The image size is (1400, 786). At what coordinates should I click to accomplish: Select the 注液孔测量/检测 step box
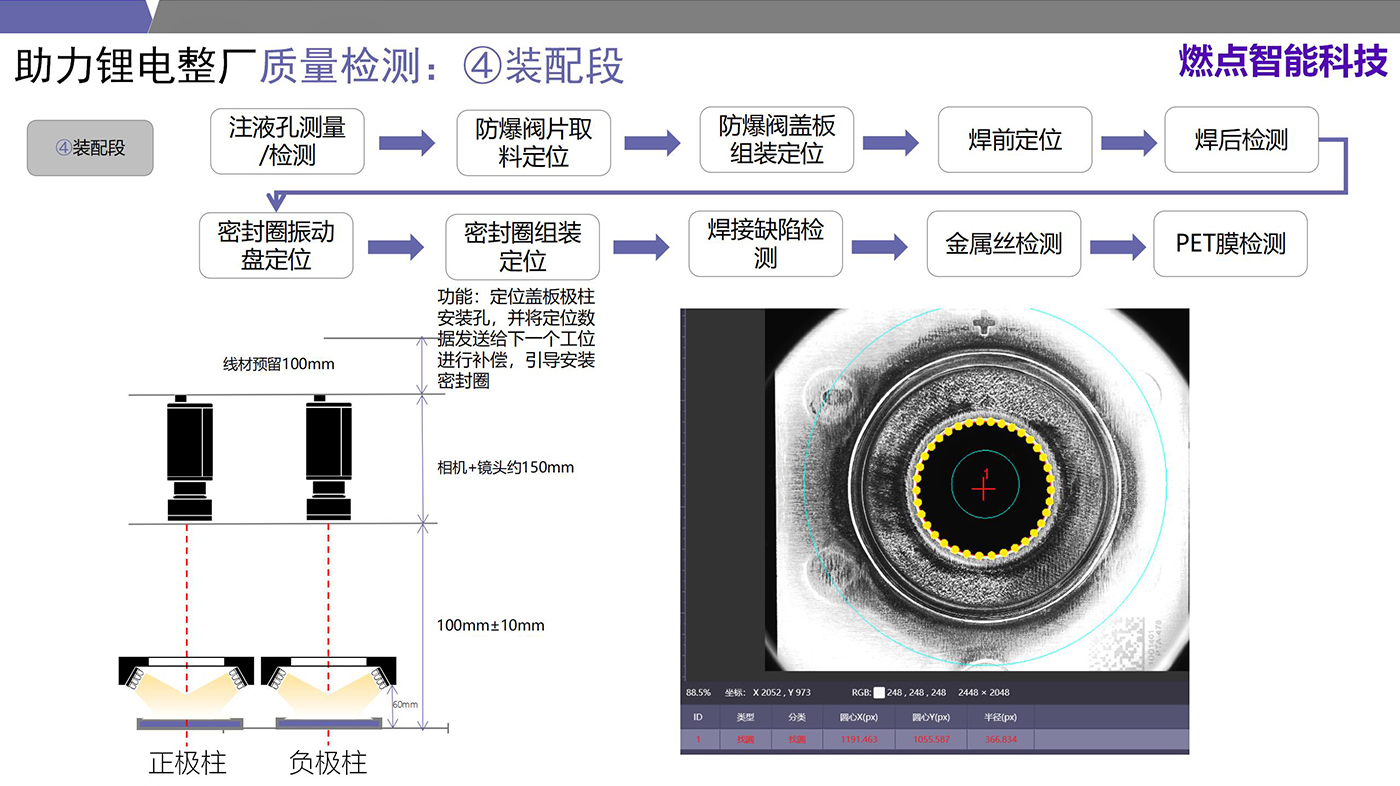(x=287, y=141)
